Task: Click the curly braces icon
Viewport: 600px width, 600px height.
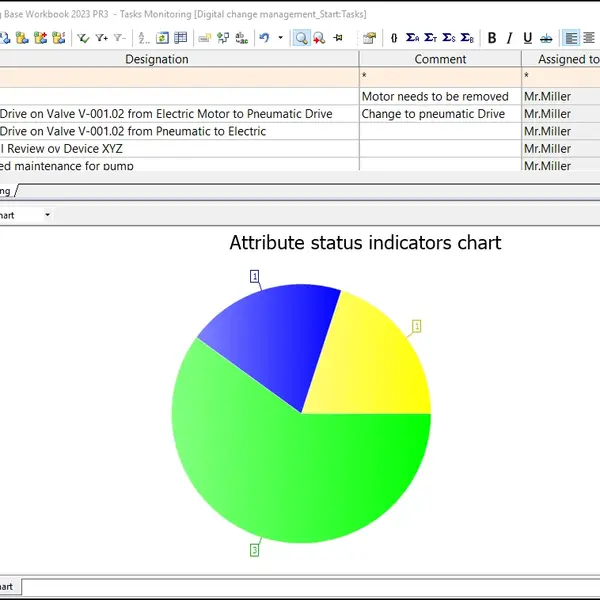Action: [394, 38]
